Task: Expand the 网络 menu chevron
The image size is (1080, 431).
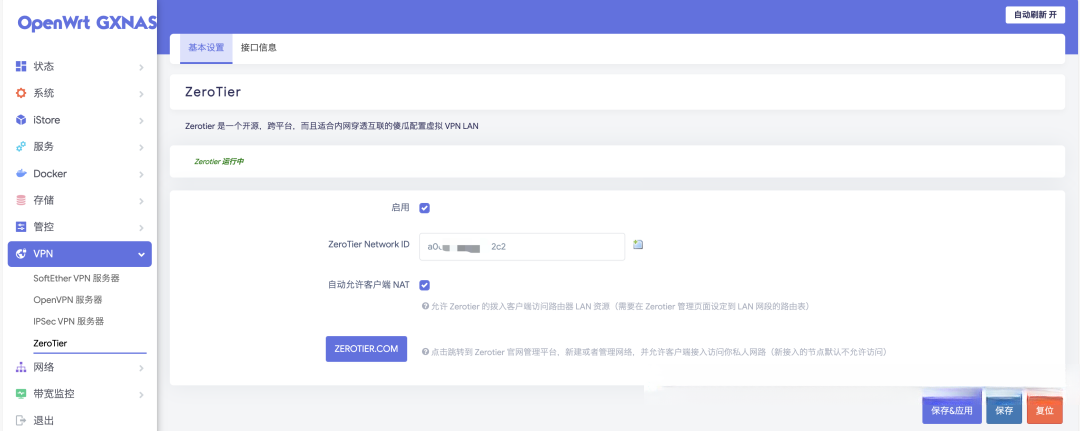Action: (x=141, y=368)
